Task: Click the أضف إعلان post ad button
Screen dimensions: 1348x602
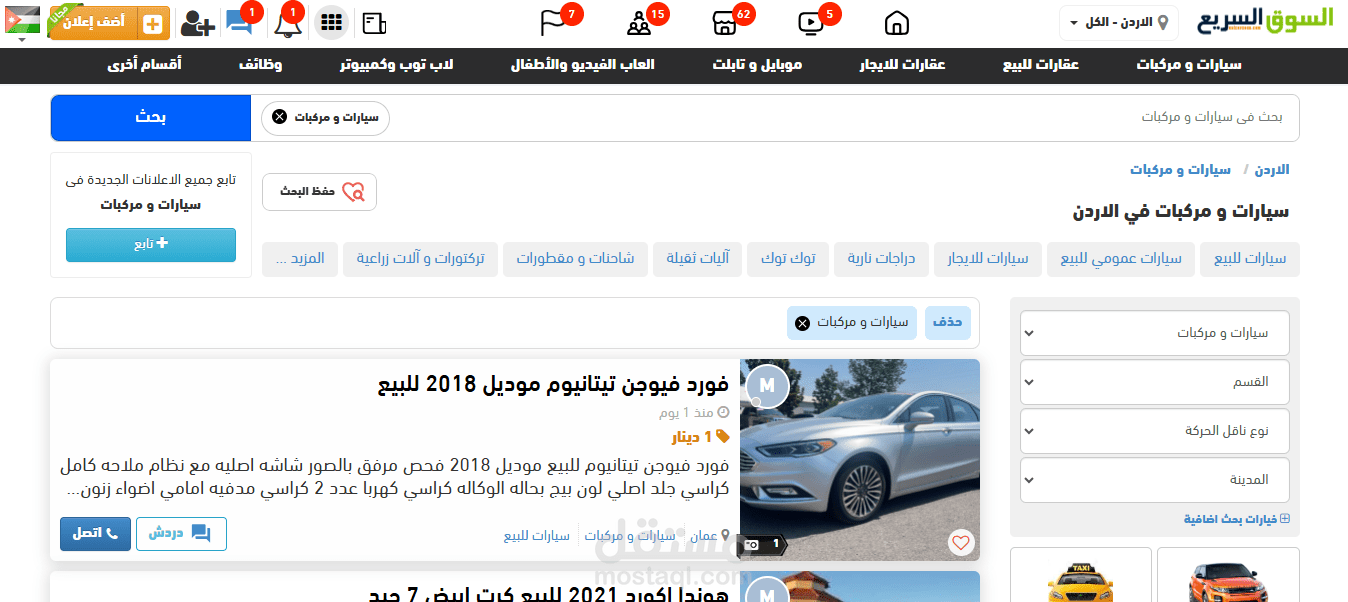Action: pos(109,22)
